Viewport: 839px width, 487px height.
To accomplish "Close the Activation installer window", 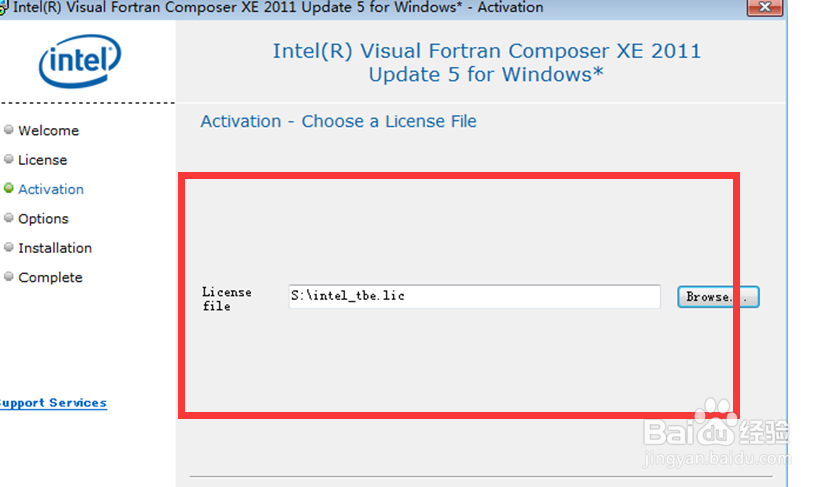I will pos(765,7).
